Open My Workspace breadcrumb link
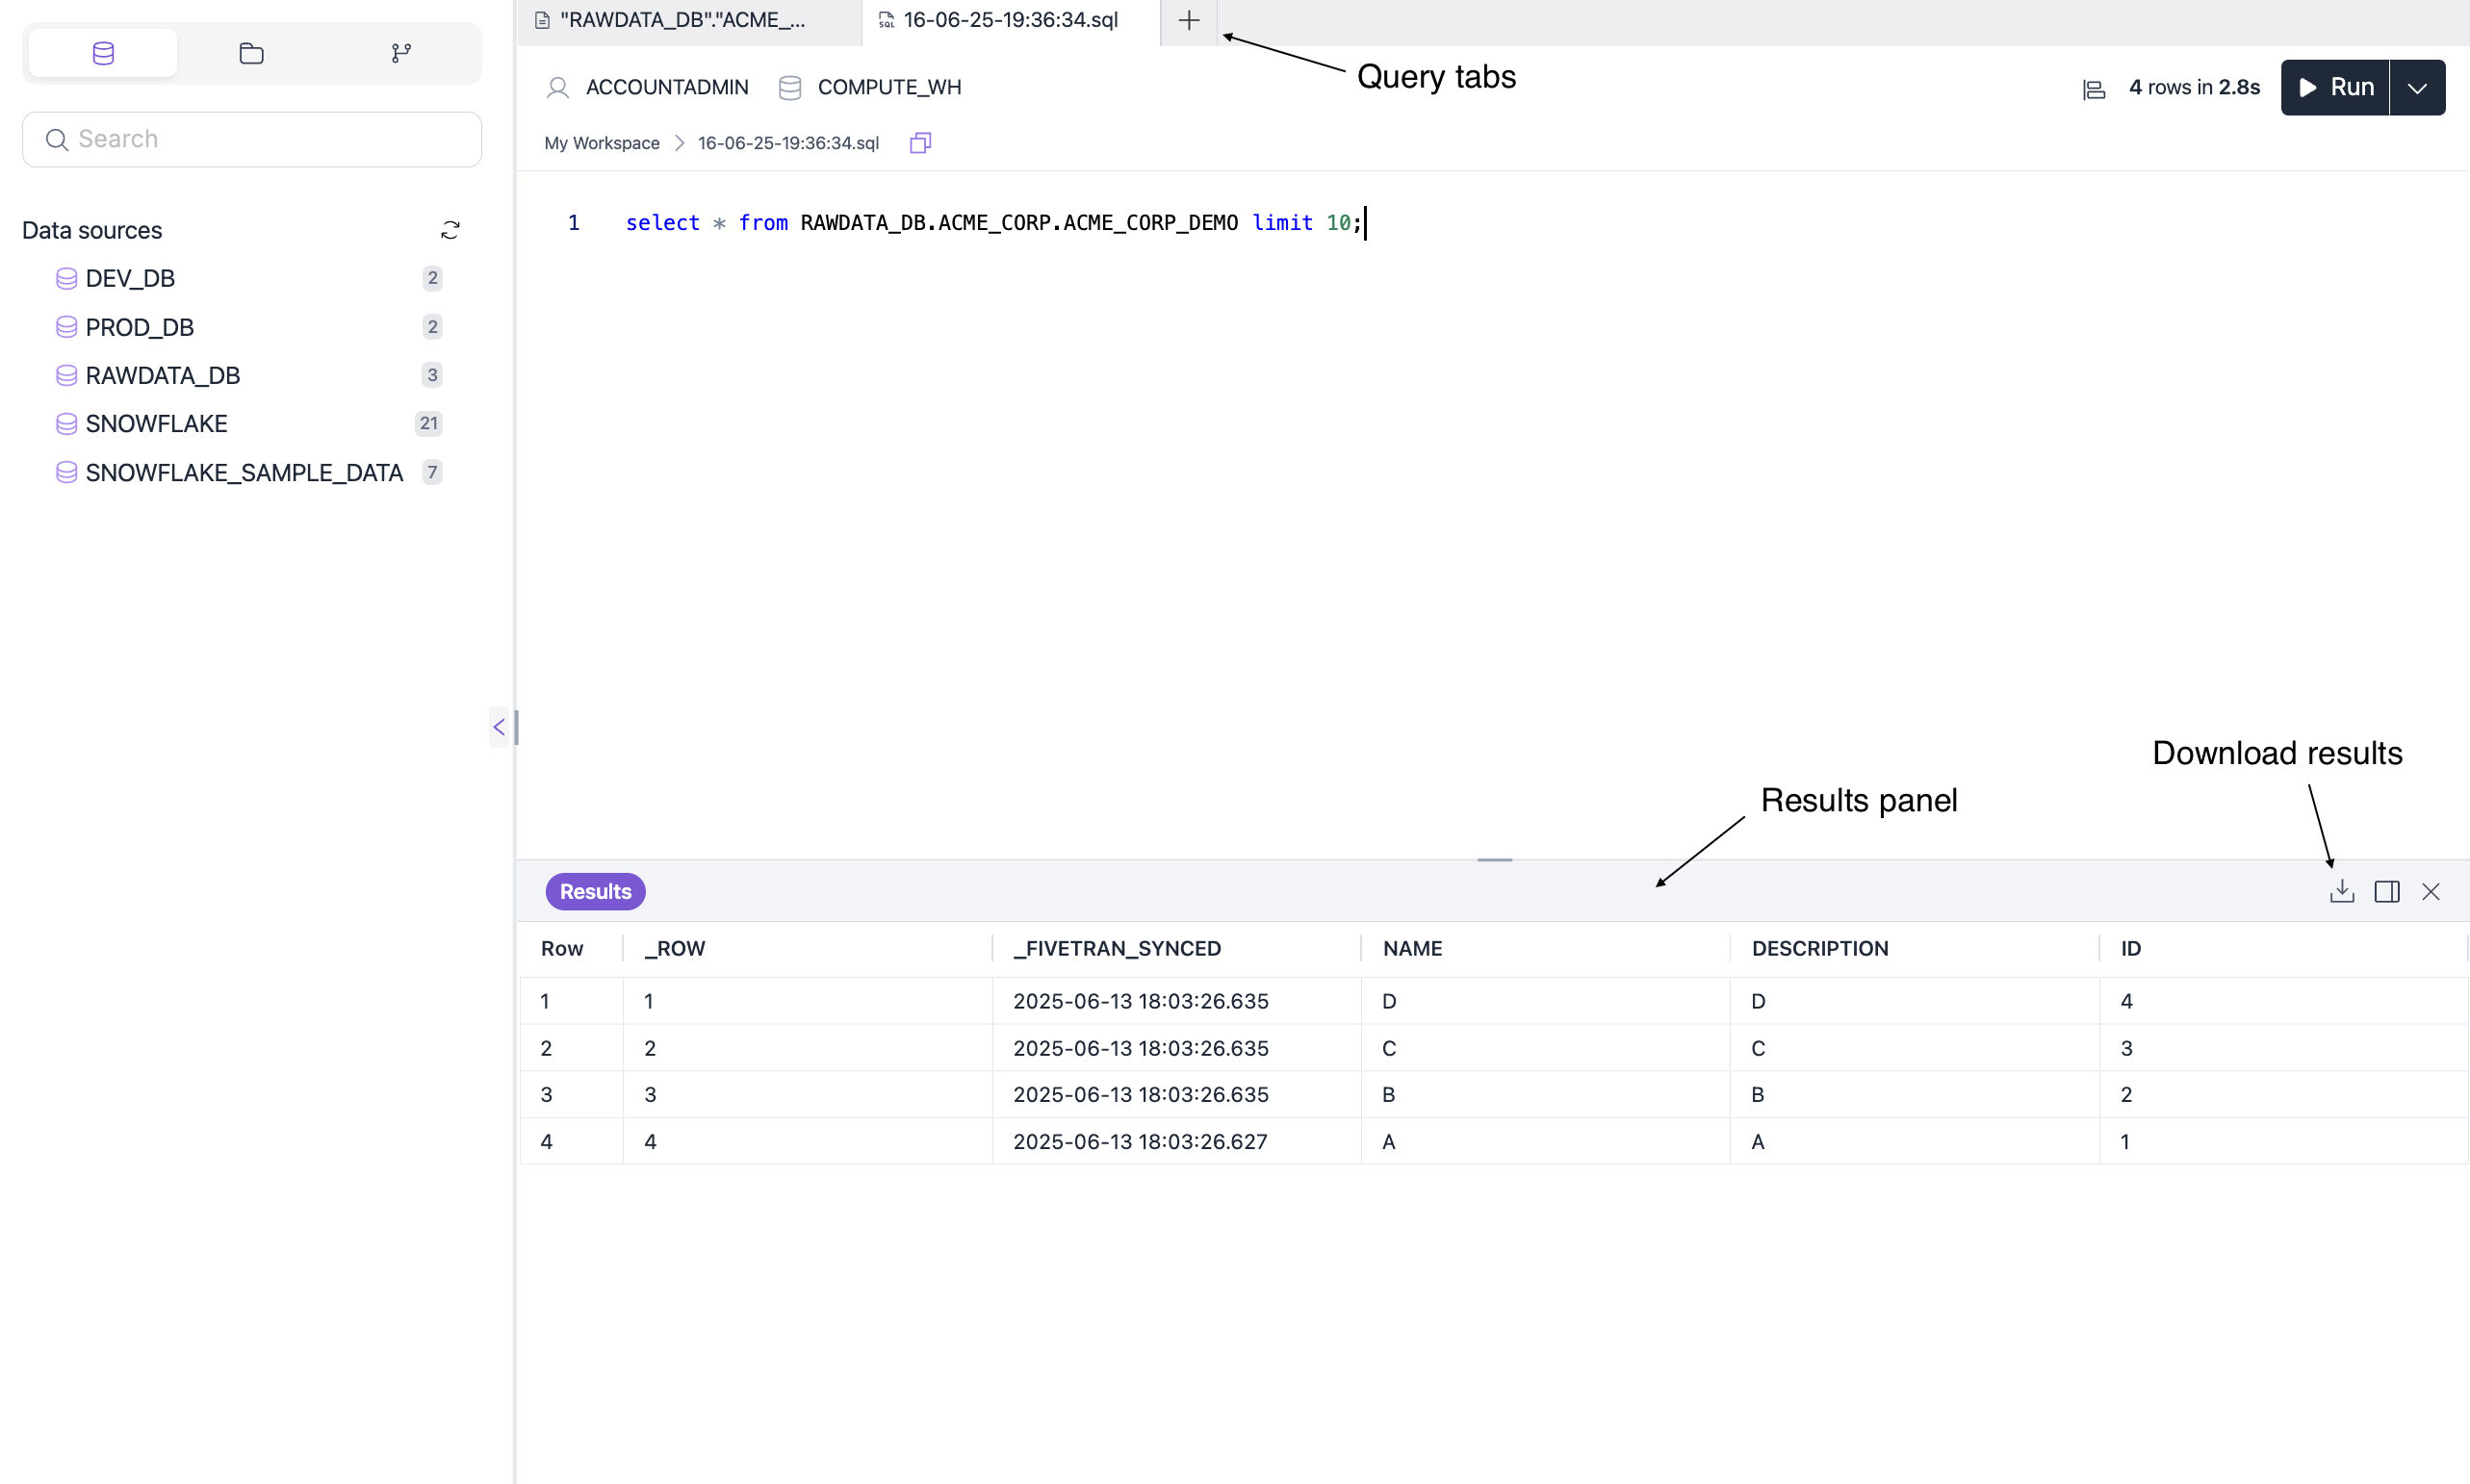The width and height of the screenshot is (2470, 1484). (x=601, y=143)
